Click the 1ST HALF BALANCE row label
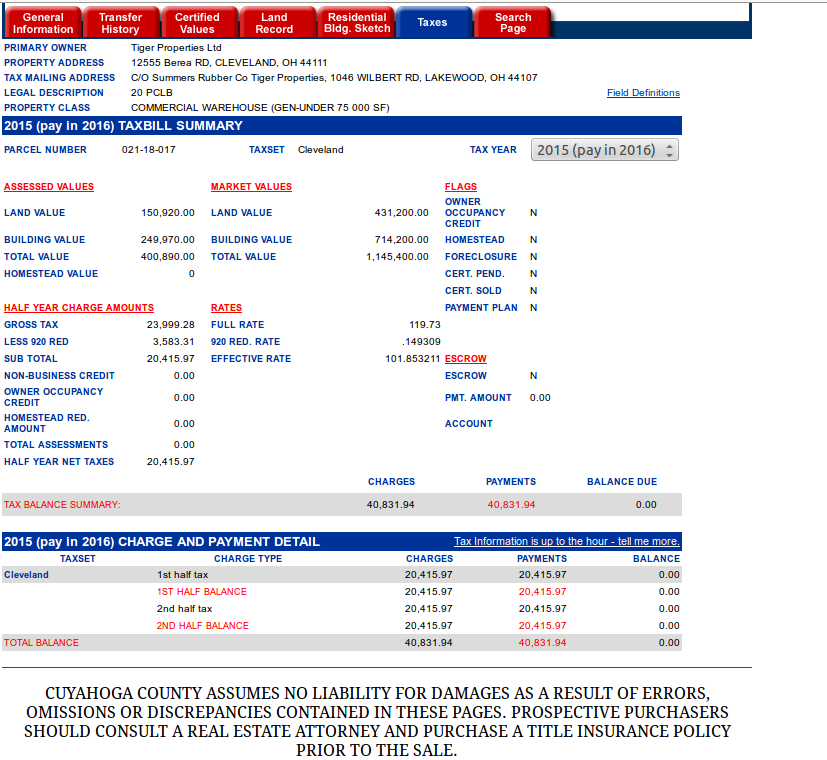Screen dimensions: 827x760 coord(202,592)
